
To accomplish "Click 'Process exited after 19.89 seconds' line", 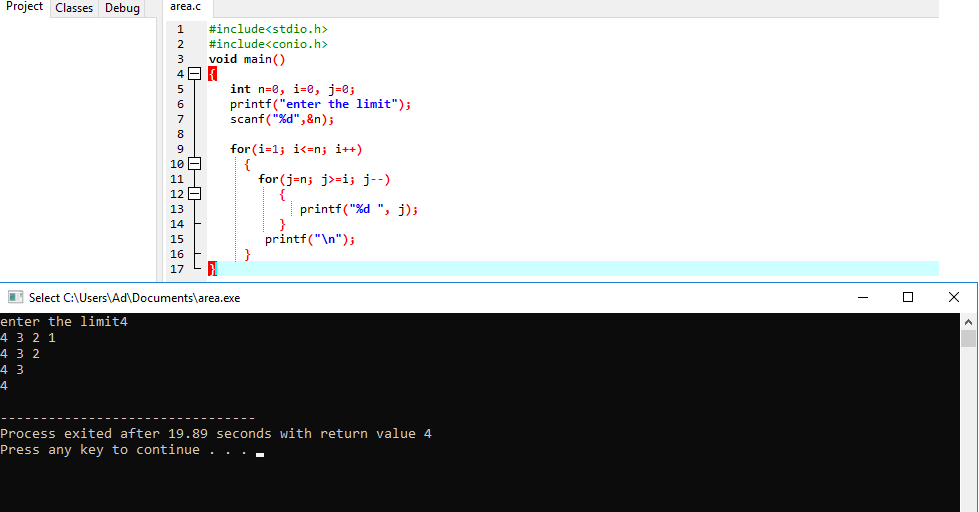I will tap(215, 433).
